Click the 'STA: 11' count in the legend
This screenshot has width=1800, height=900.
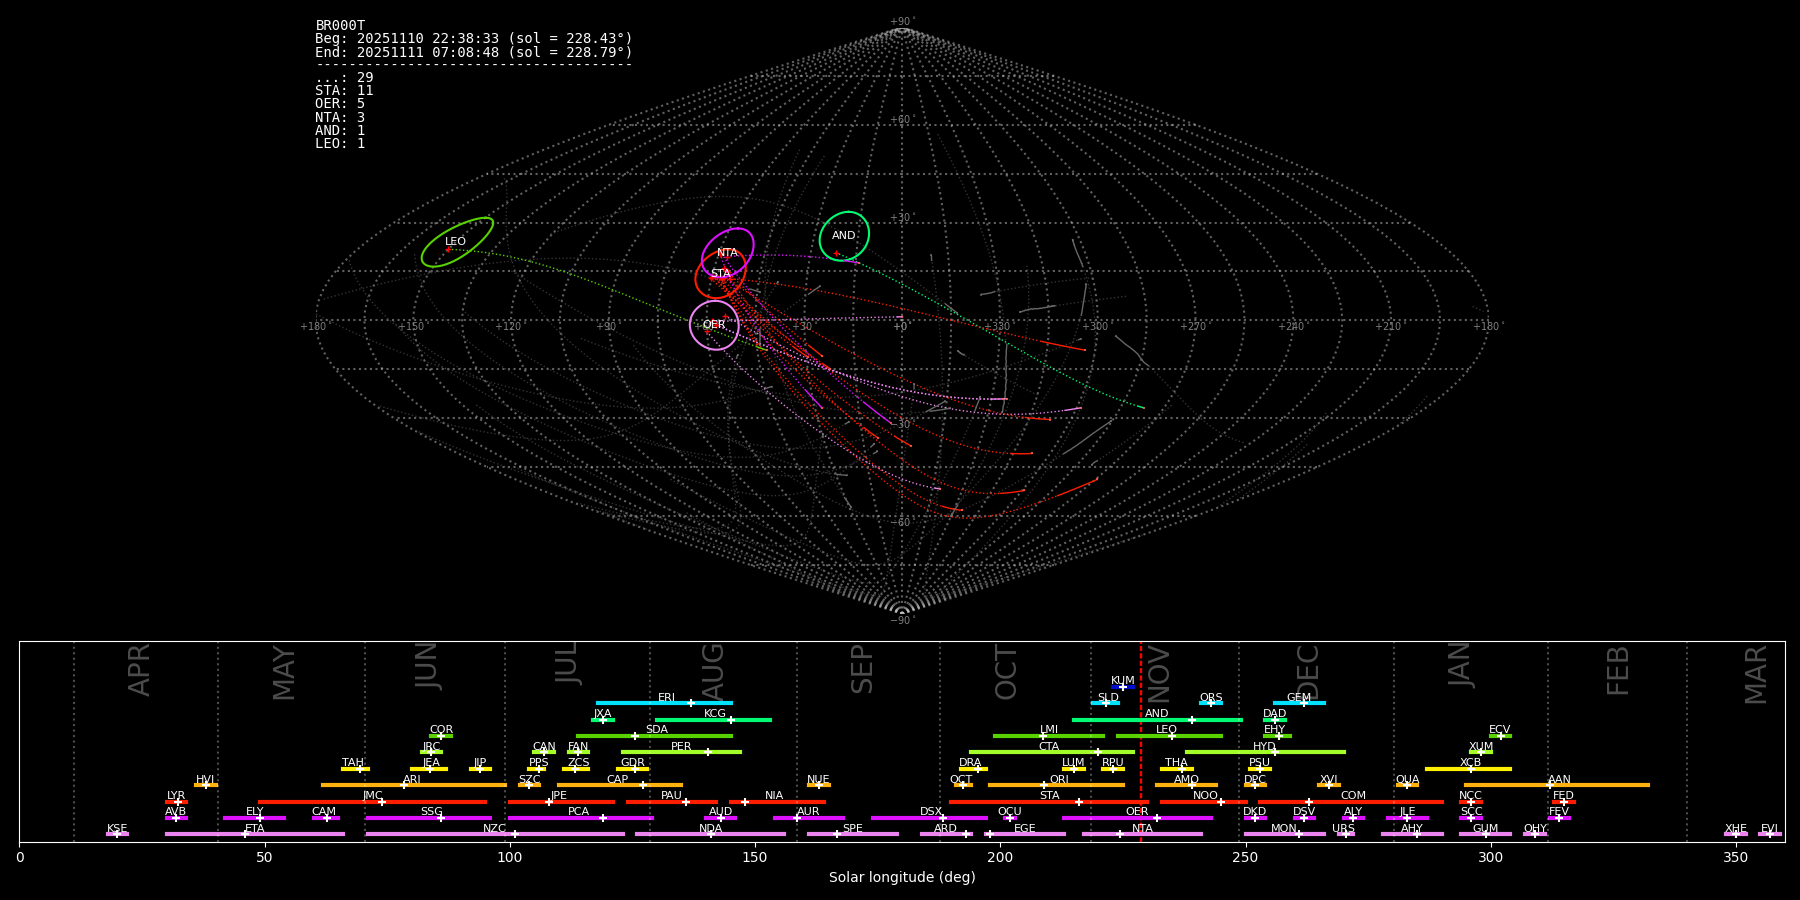click(x=344, y=91)
